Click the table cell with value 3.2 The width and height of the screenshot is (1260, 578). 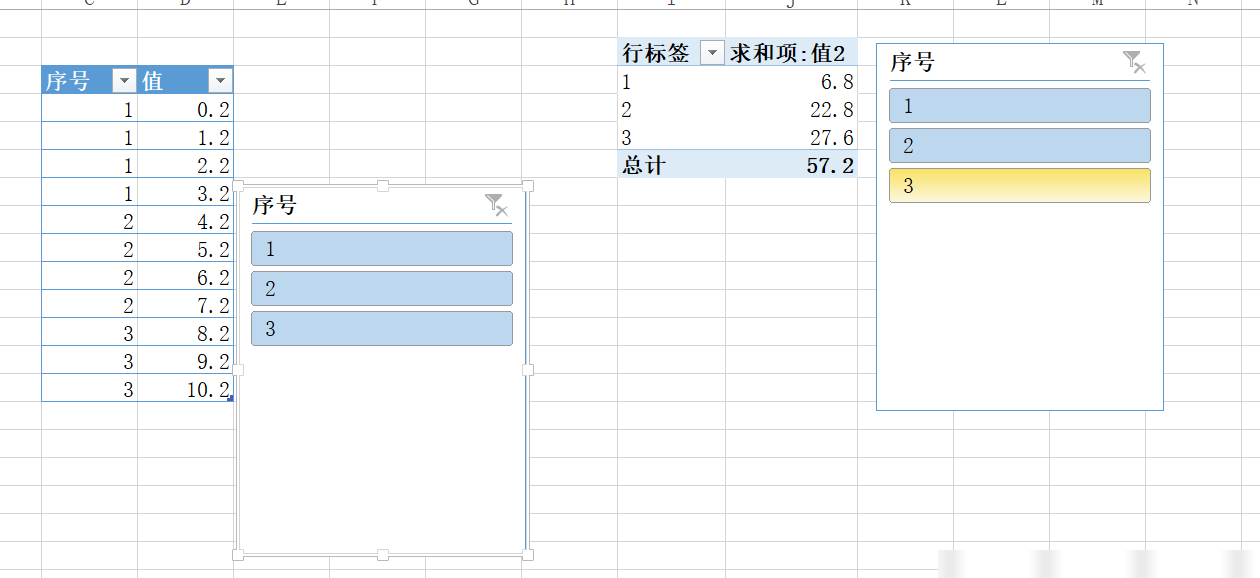(185, 193)
